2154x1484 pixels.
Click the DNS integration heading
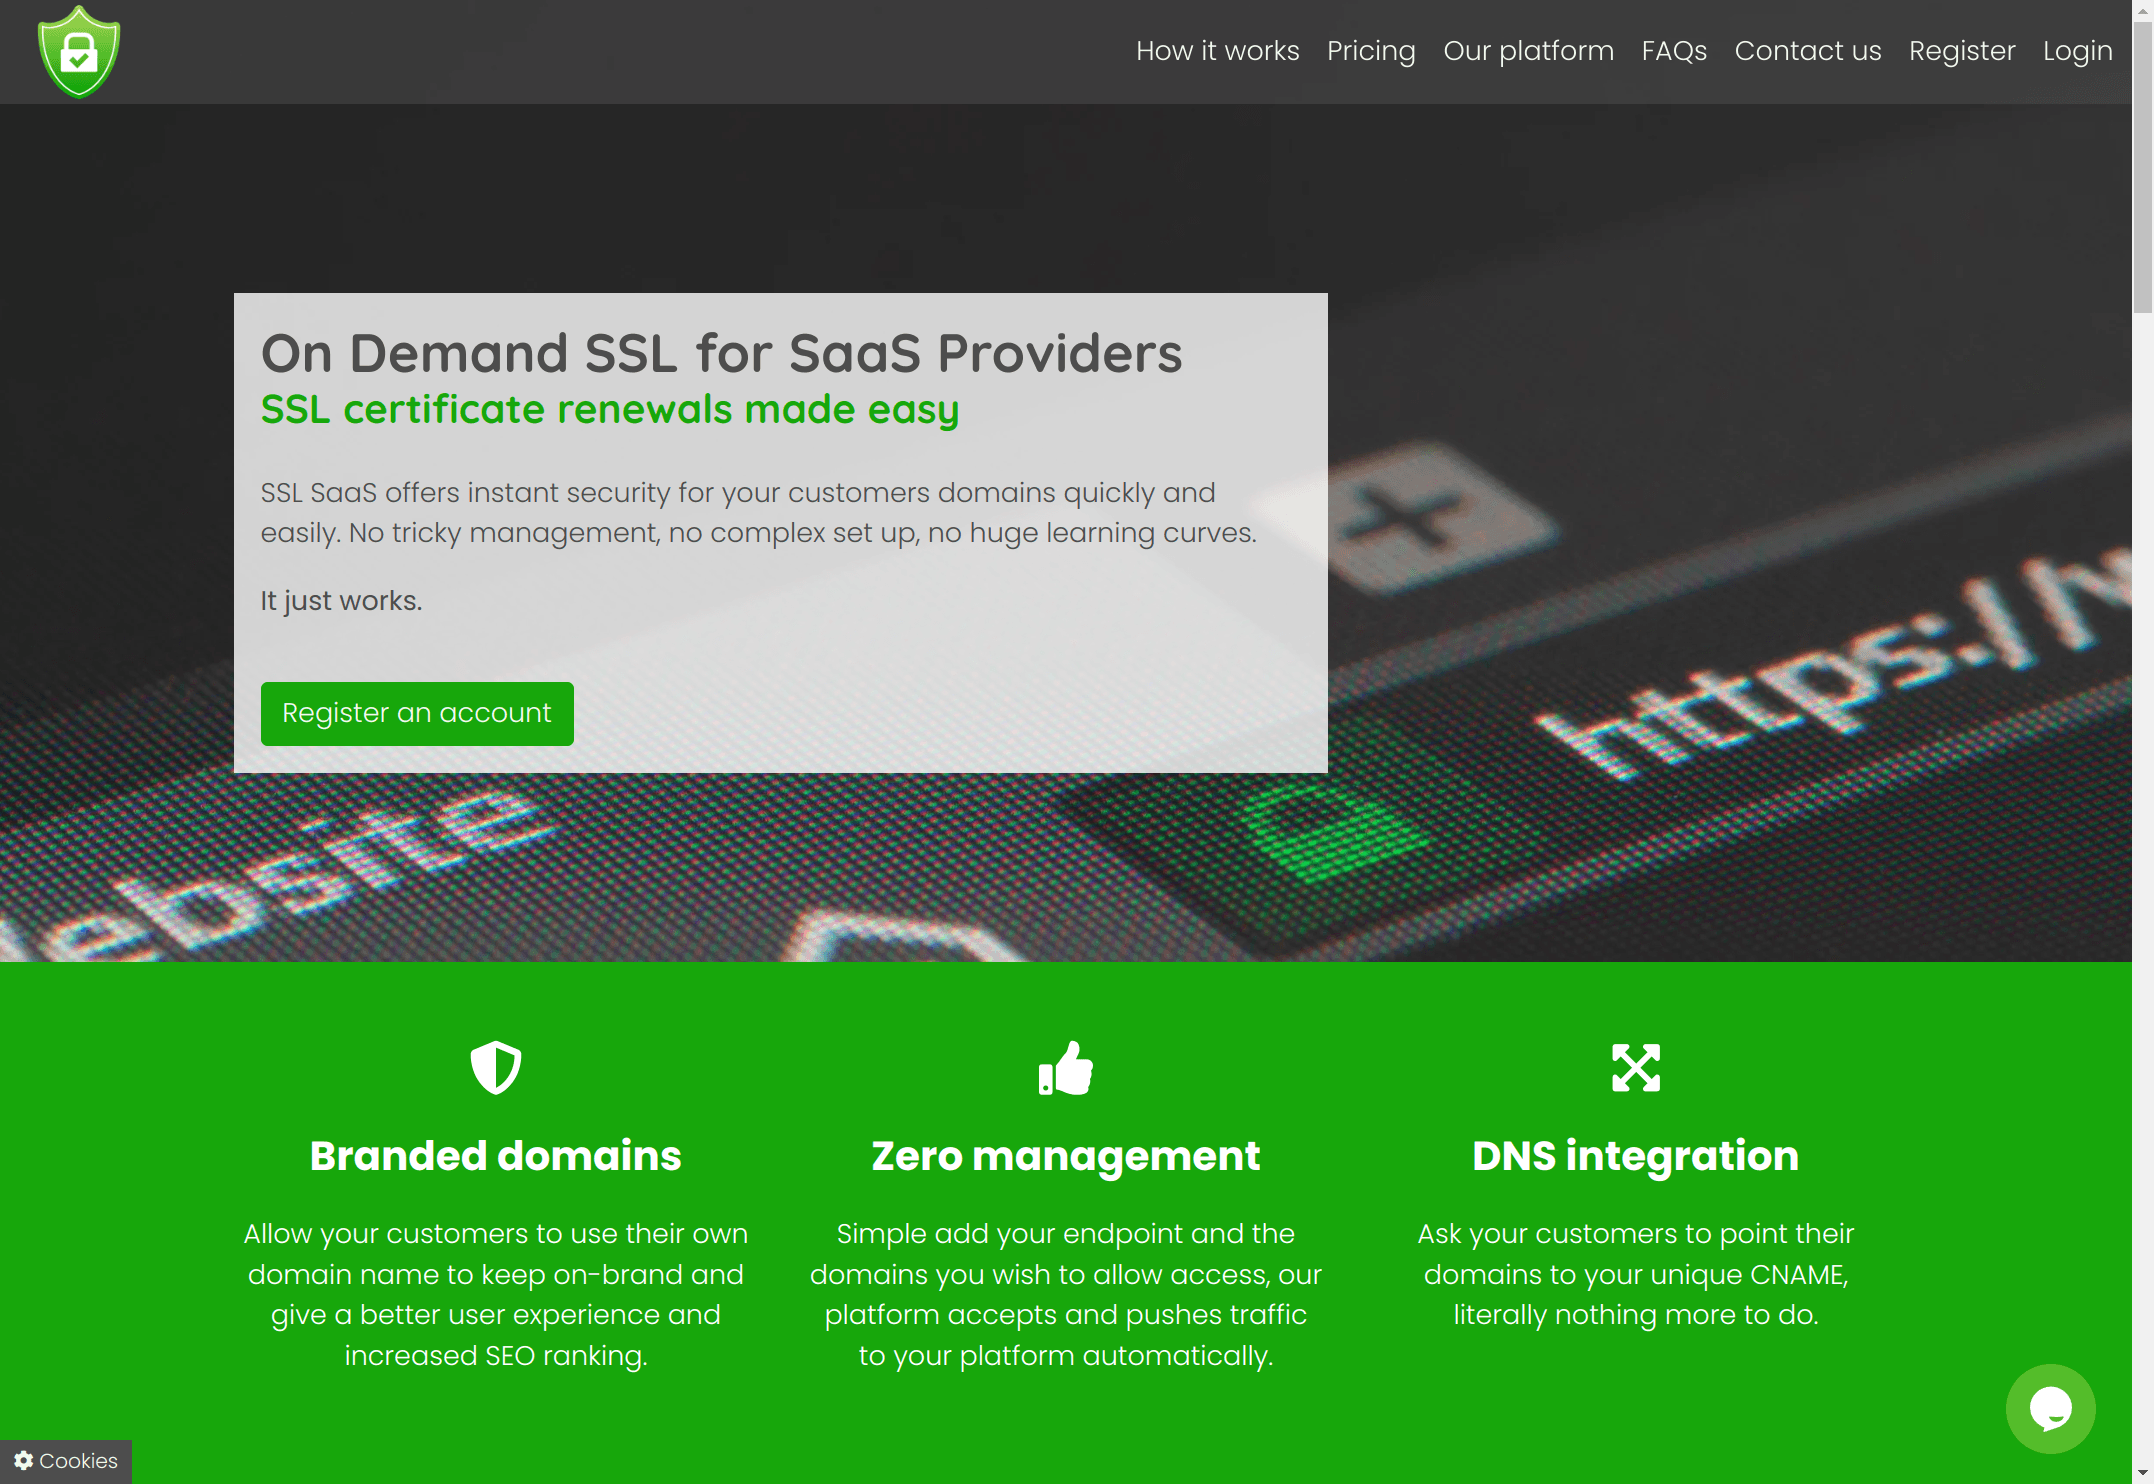[x=1636, y=1156]
